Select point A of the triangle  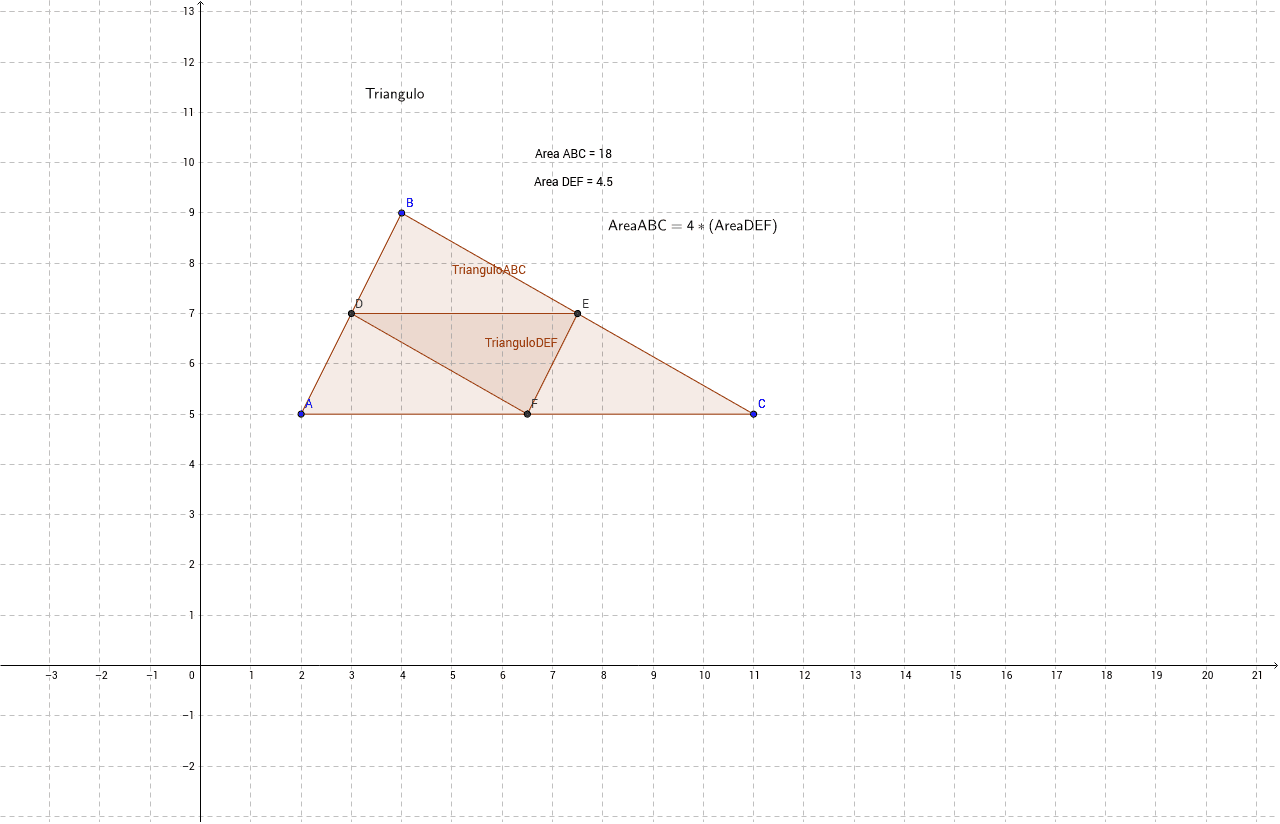pyautogui.click(x=301, y=414)
